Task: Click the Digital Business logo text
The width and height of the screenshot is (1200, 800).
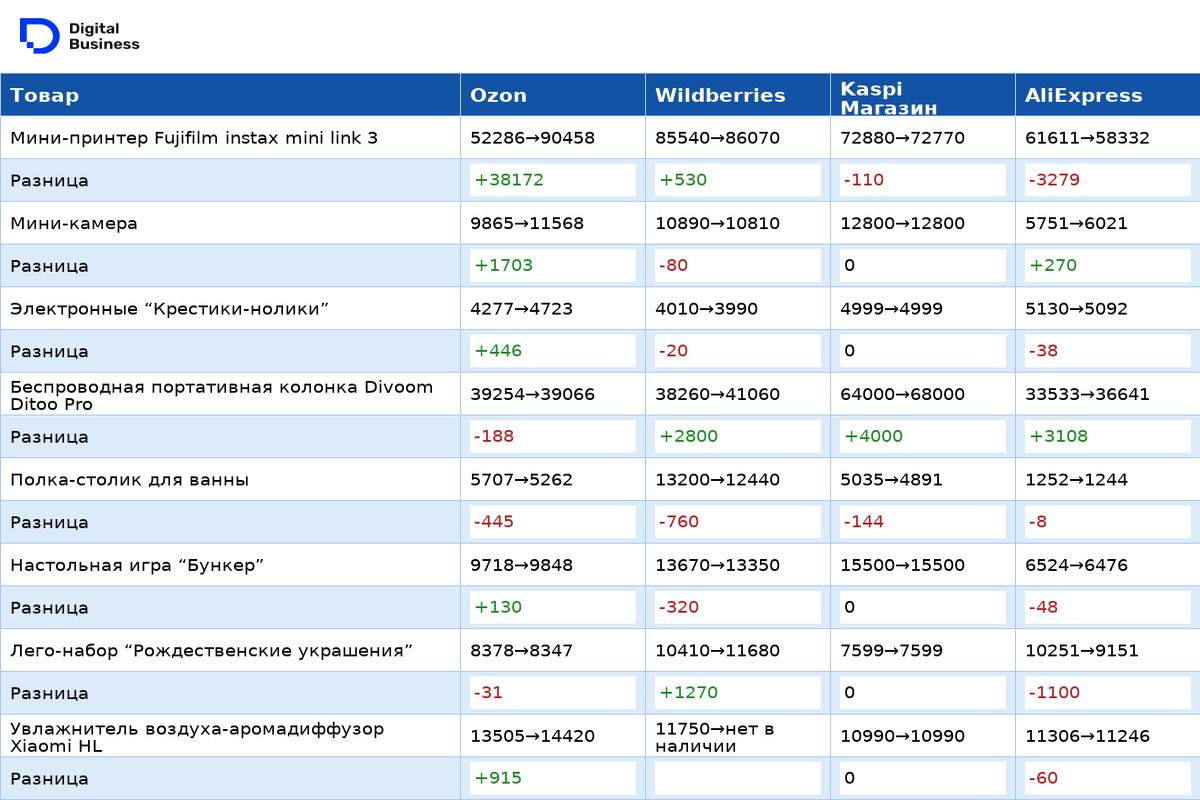Action: [104, 37]
